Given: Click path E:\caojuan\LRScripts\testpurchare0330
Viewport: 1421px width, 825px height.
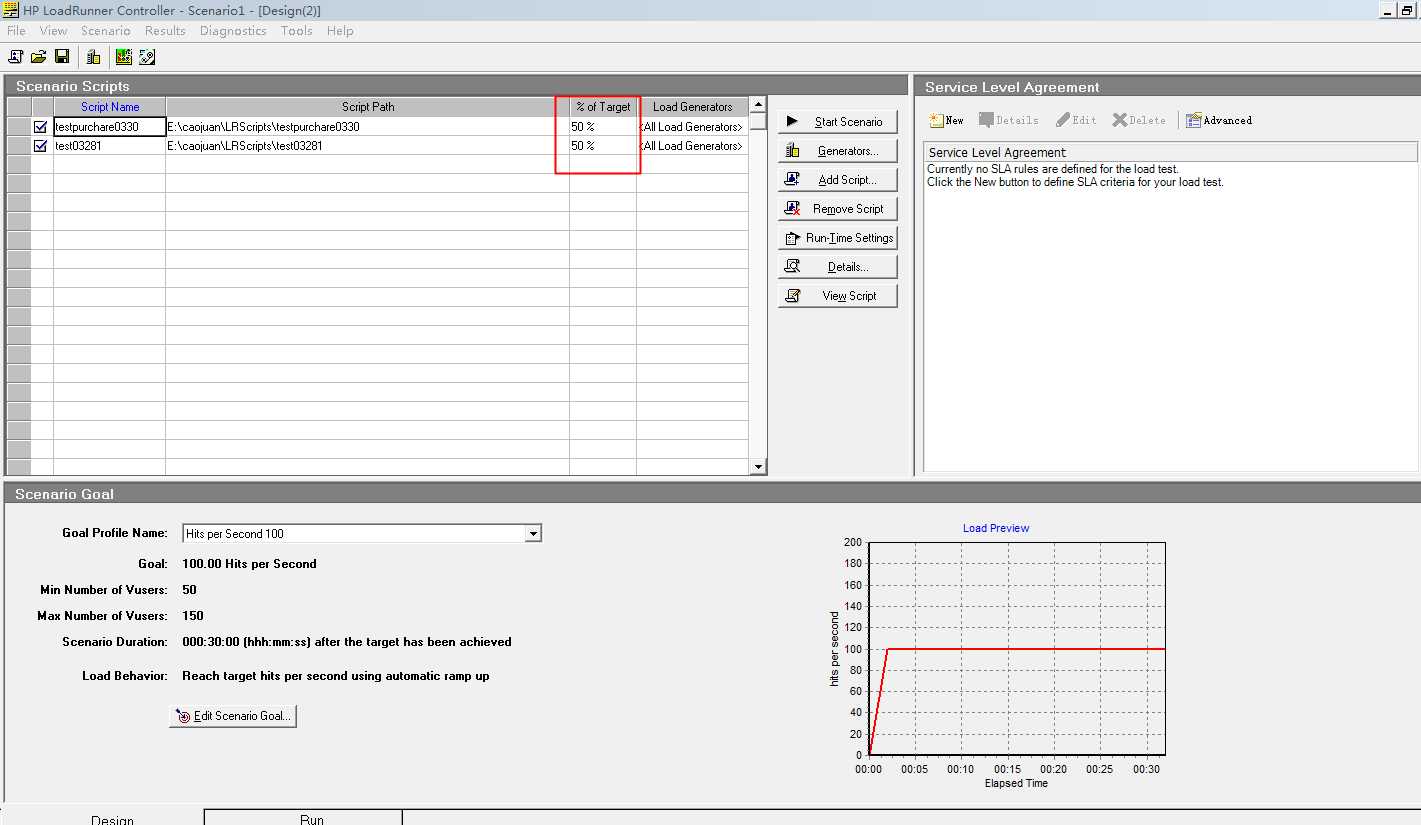Looking at the screenshot, I should pos(368,127).
